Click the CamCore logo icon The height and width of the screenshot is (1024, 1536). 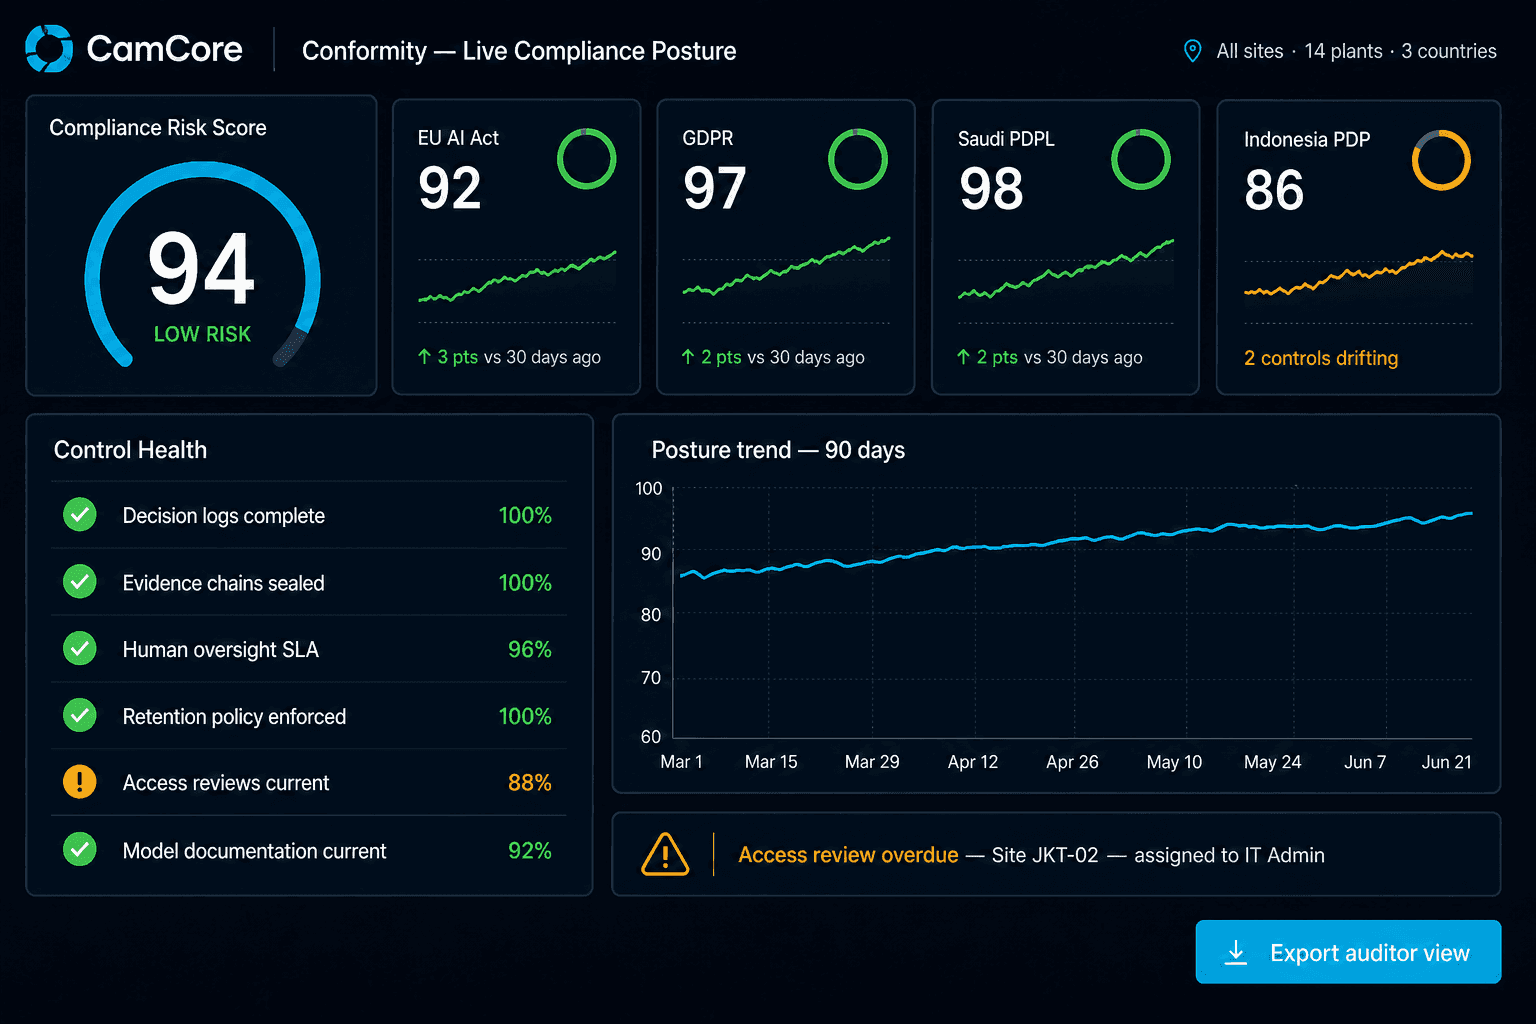[x=49, y=49]
